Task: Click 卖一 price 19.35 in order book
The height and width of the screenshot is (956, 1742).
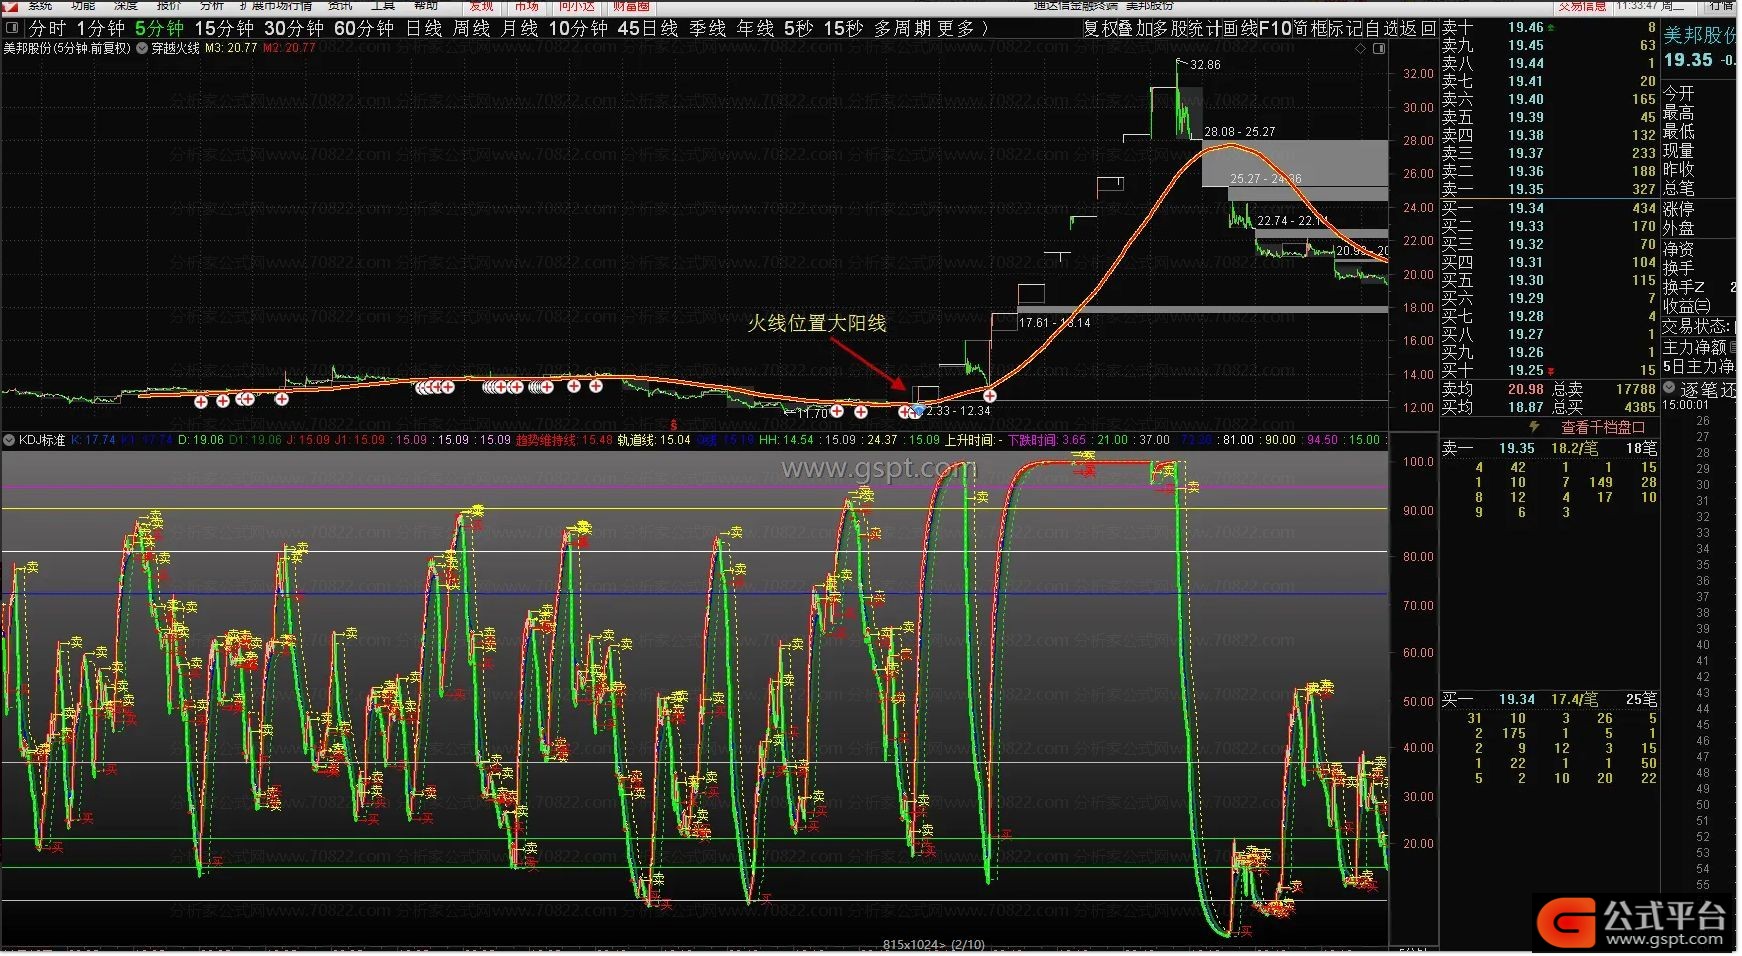Action: (x=1525, y=189)
